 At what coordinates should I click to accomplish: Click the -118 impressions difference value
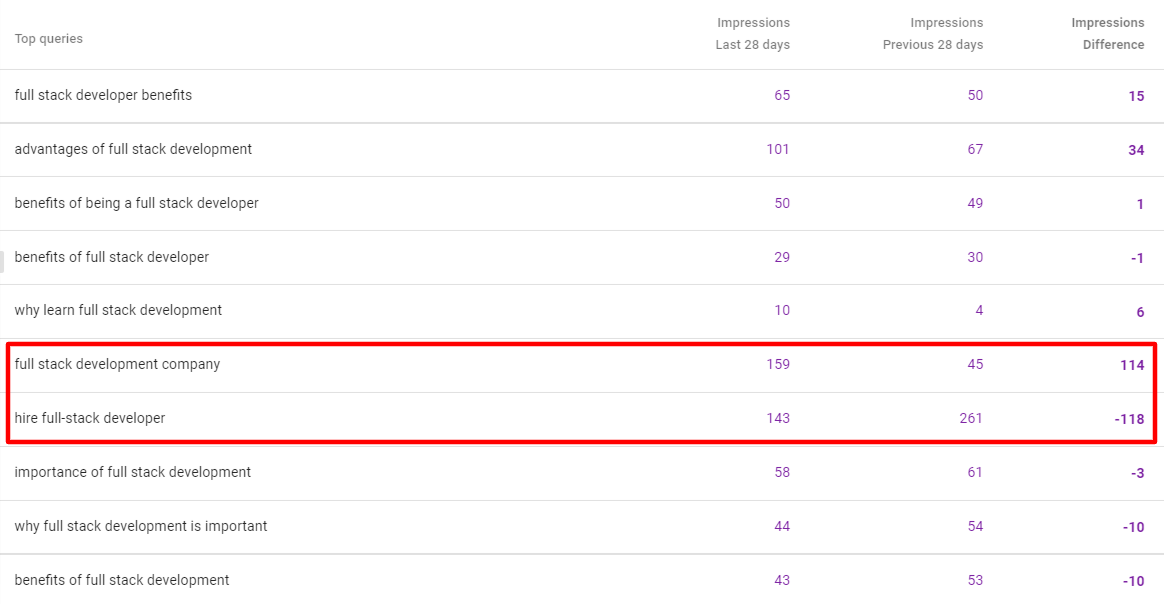click(1129, 420)
